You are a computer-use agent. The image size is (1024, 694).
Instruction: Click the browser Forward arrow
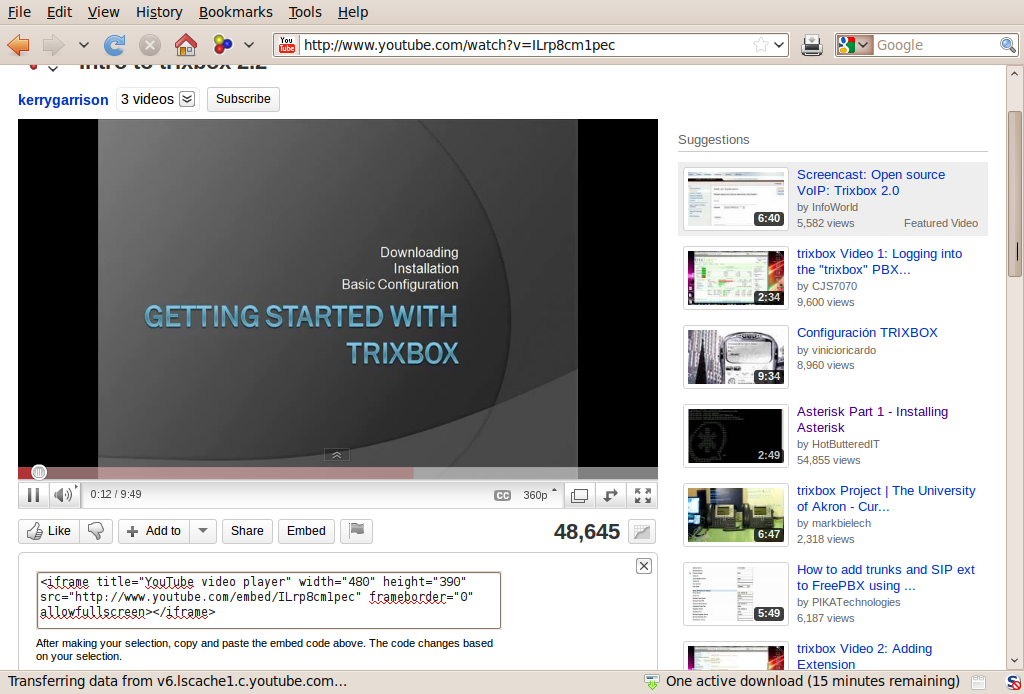pos(54,45)
